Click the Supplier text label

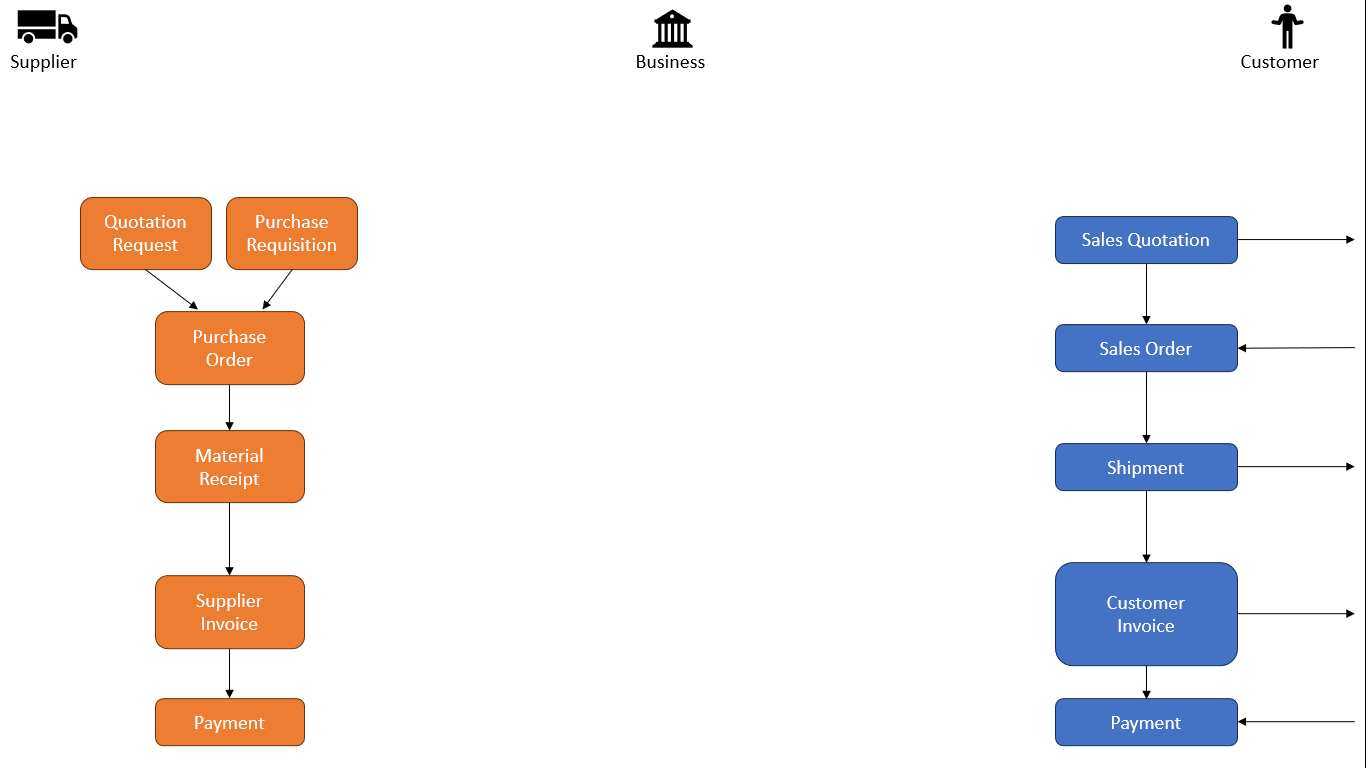coord(43,62)
